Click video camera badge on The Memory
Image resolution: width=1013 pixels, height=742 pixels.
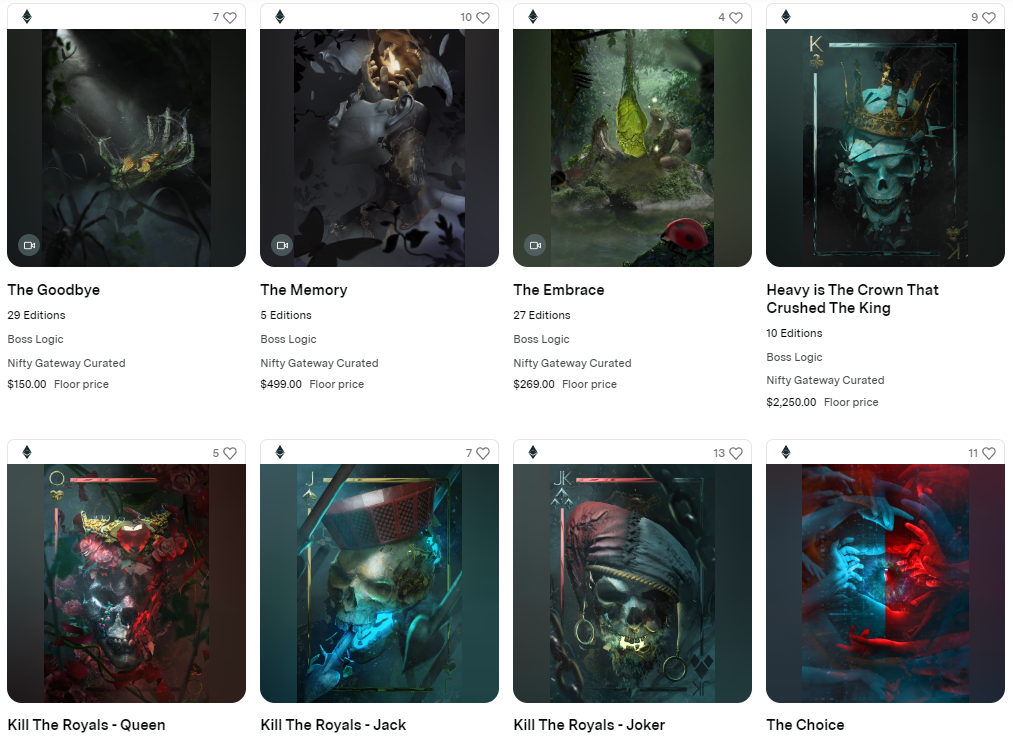282,245
